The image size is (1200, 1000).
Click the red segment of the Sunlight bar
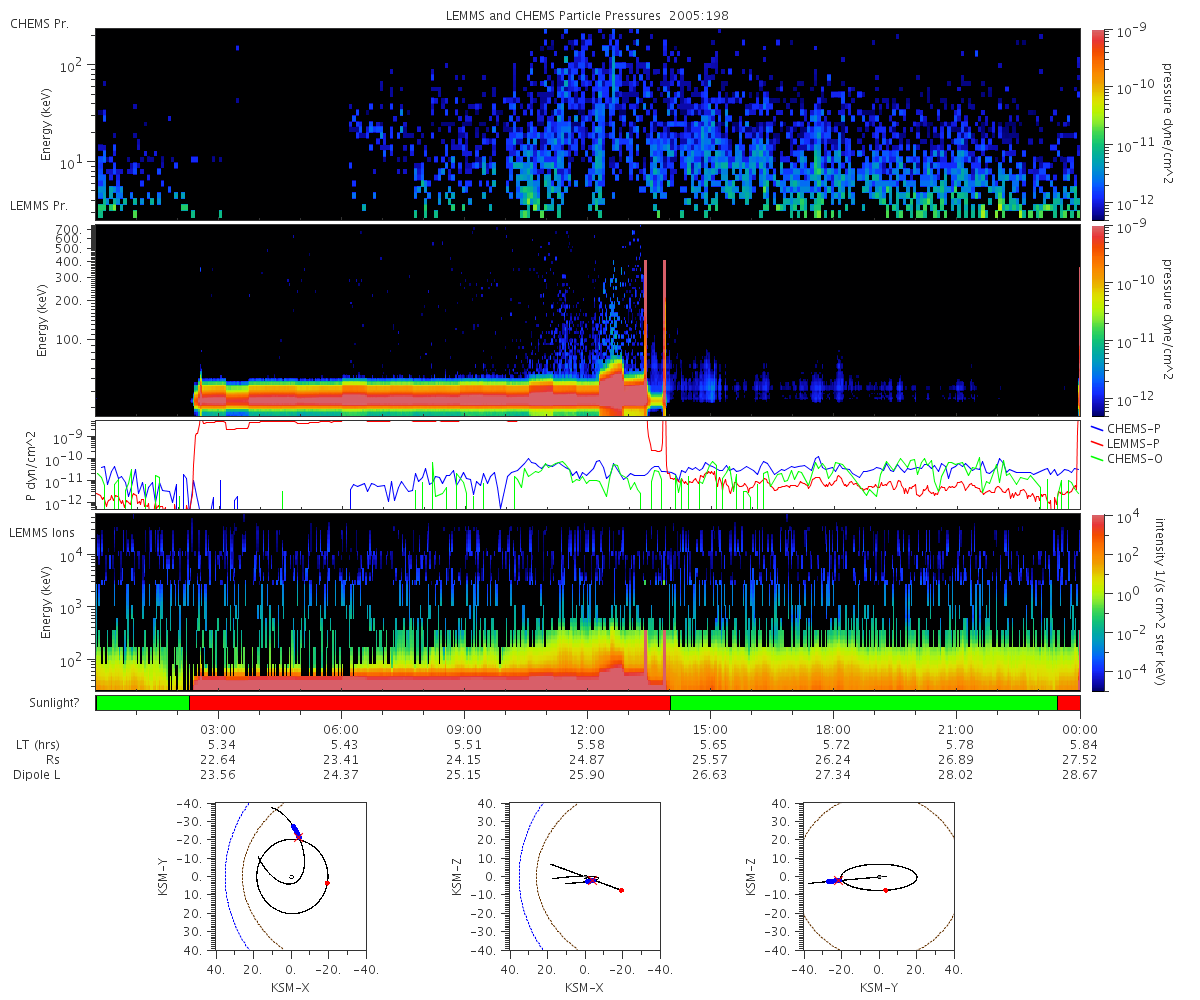(429, 703)
